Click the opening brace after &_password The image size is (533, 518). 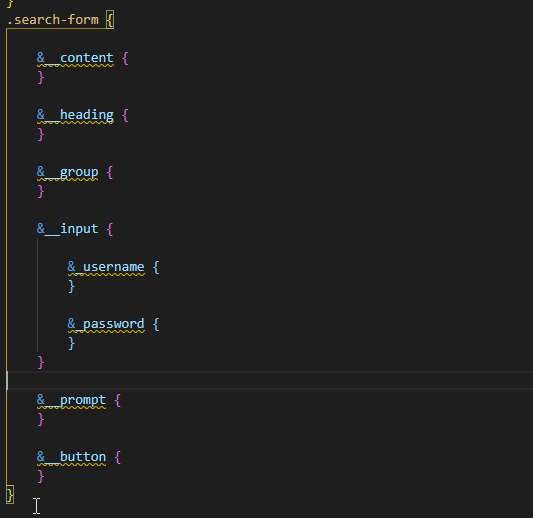tap(156, 324)
